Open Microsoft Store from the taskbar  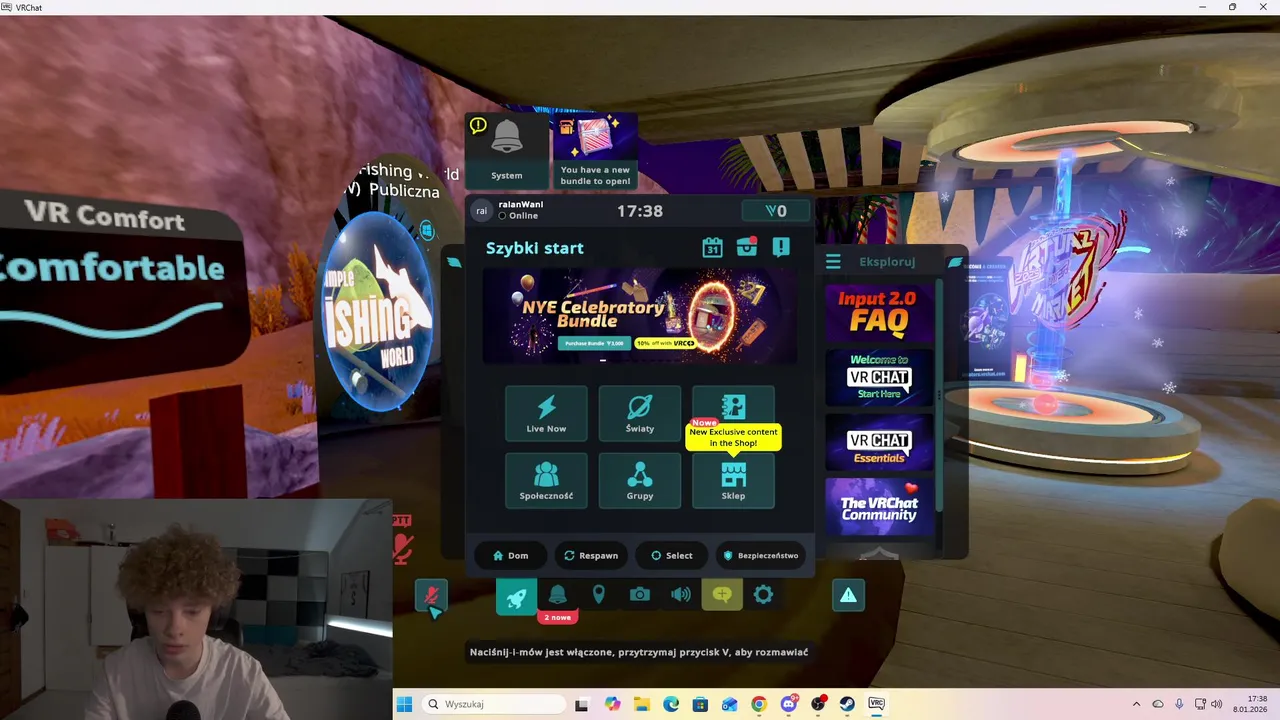[700, 704]
